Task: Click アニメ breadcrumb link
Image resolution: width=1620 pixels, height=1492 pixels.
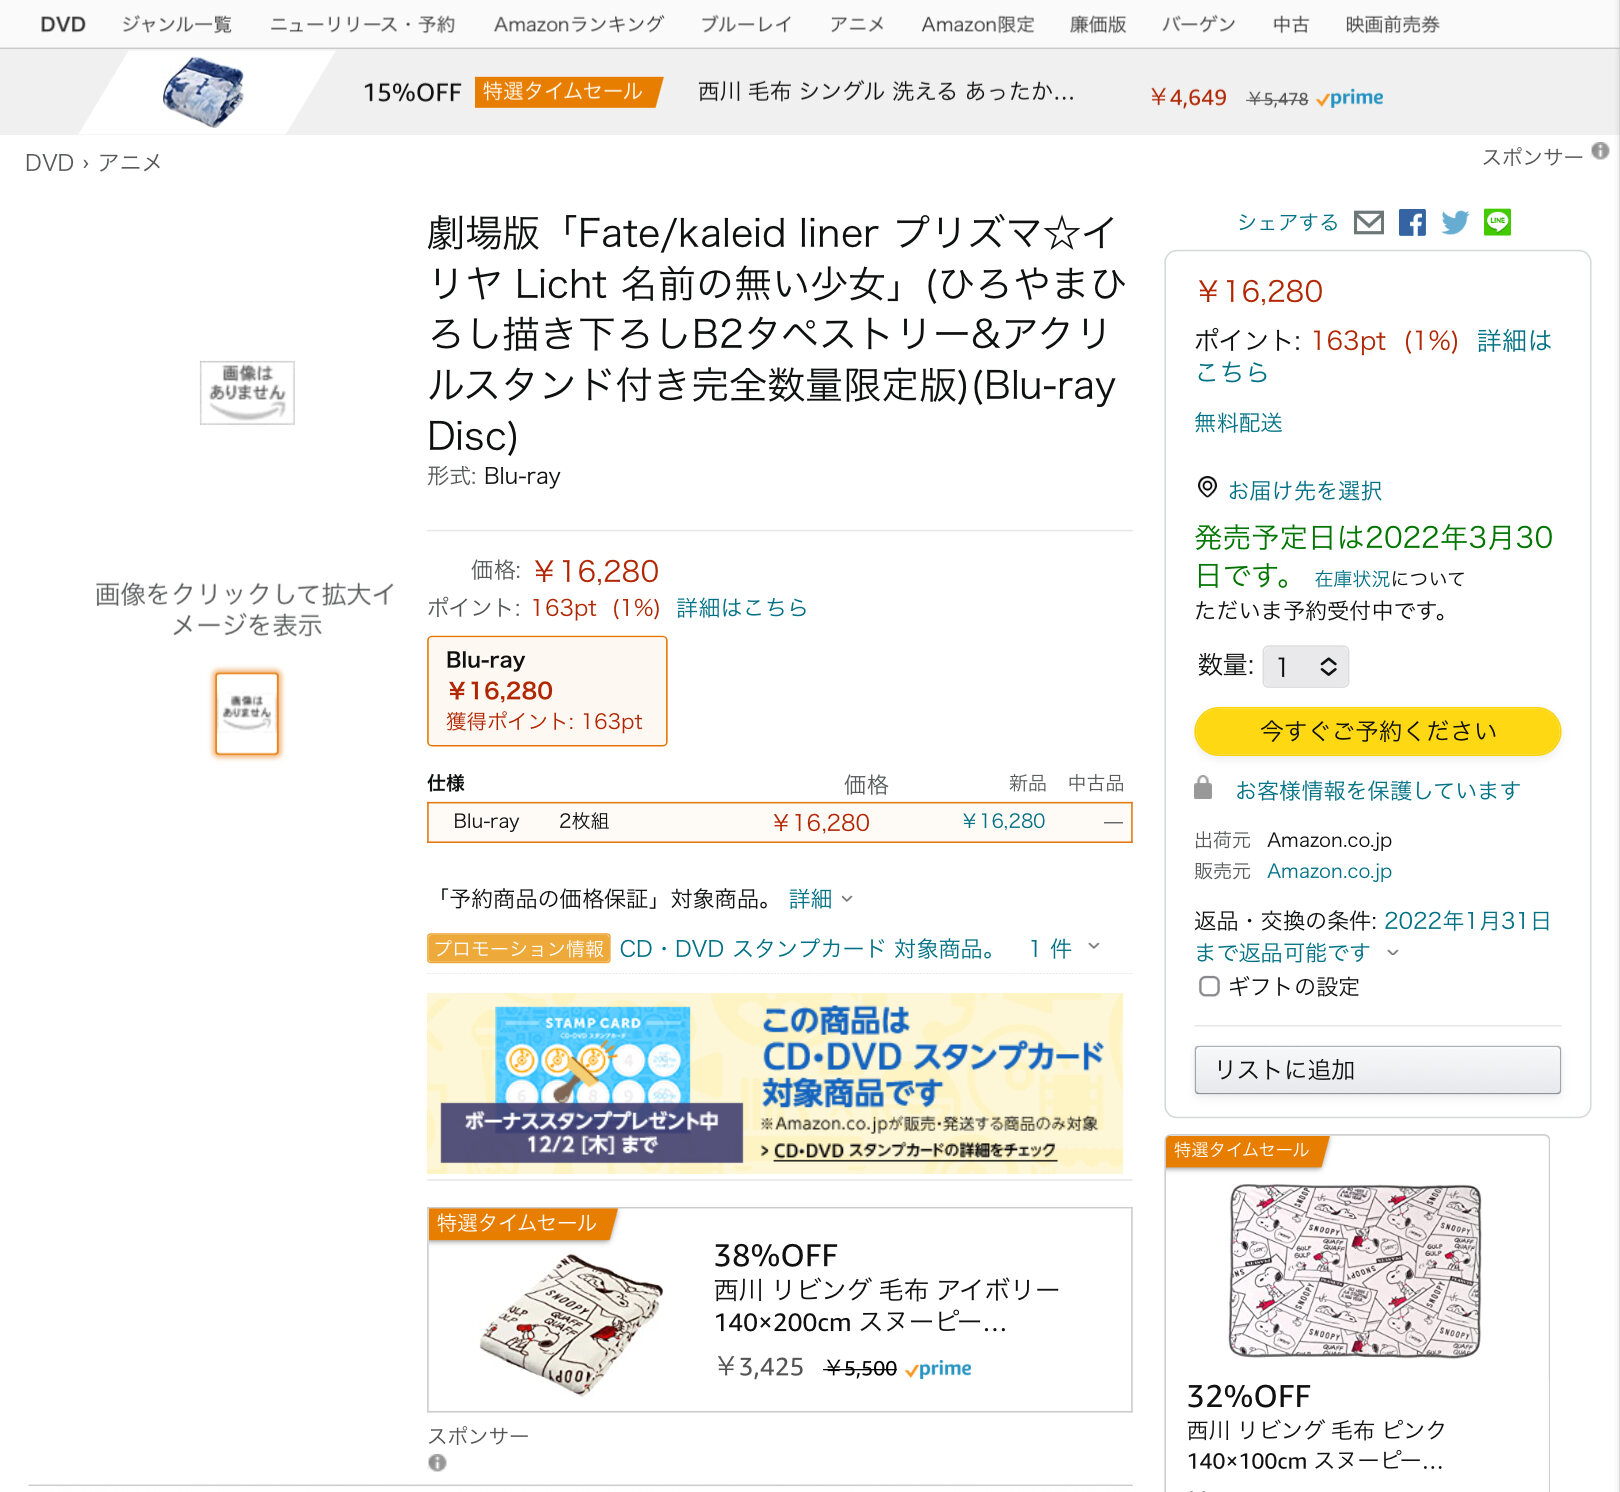Action: coord(130,163)
